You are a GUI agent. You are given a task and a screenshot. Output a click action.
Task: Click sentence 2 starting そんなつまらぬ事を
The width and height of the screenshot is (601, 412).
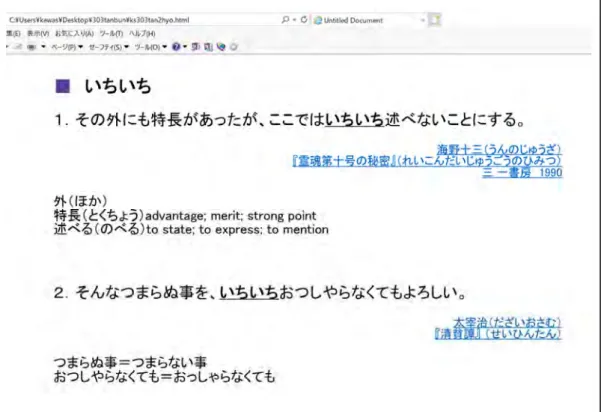260,293
